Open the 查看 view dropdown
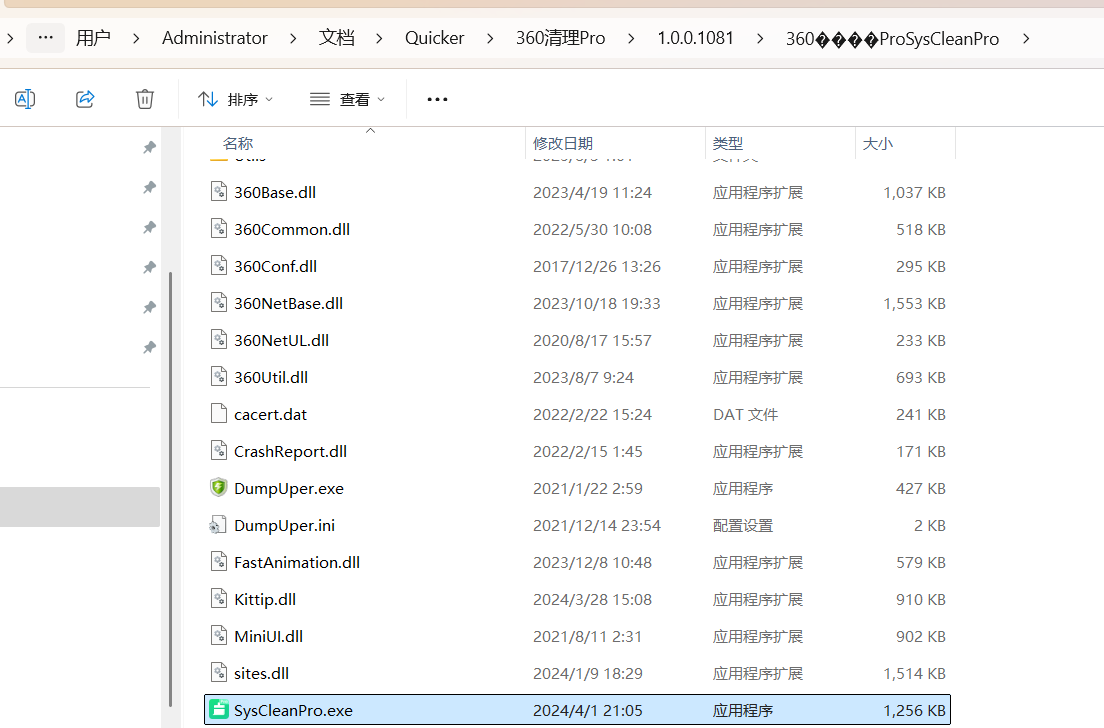 [x=348, y=99]
